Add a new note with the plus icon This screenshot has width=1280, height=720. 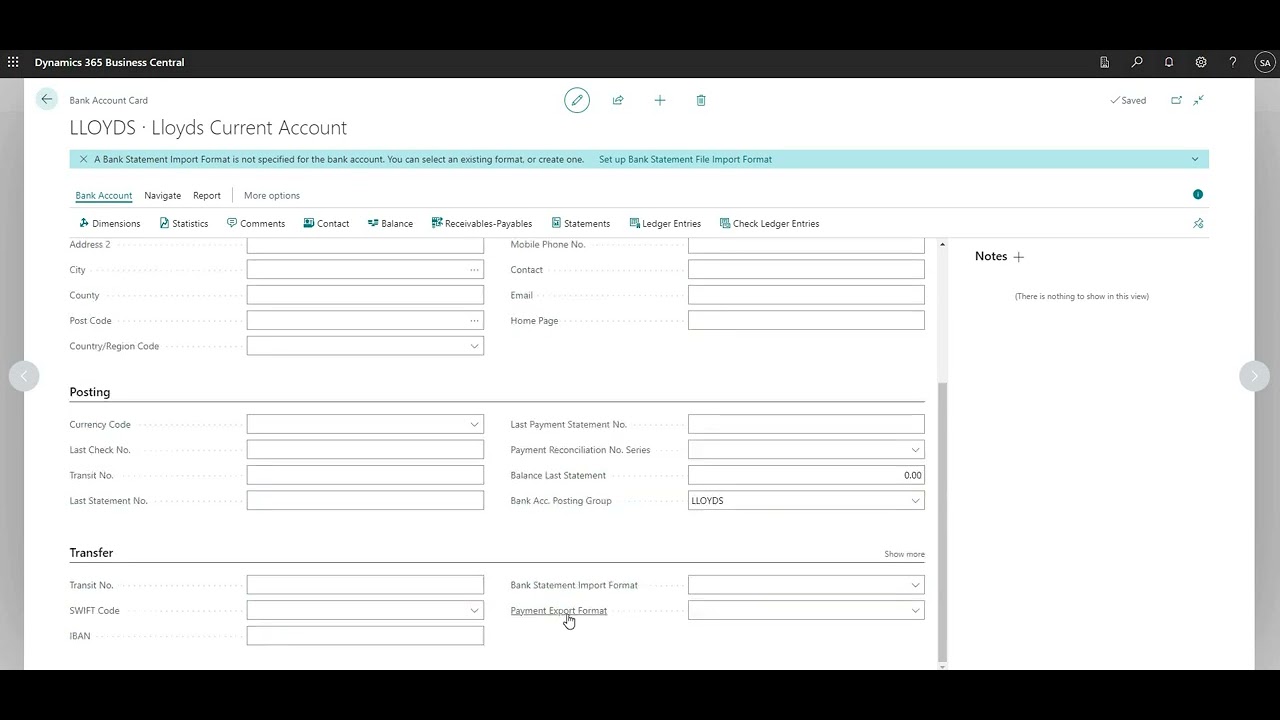point(1019,257)
